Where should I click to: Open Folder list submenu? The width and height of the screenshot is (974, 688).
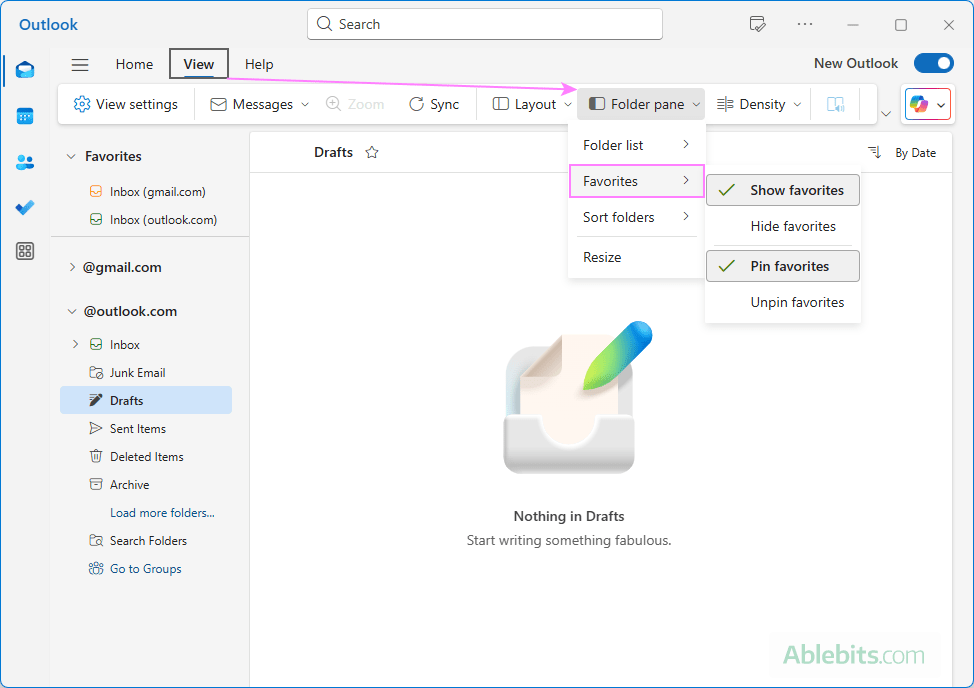pyautogui.click(x=636, y=145)
